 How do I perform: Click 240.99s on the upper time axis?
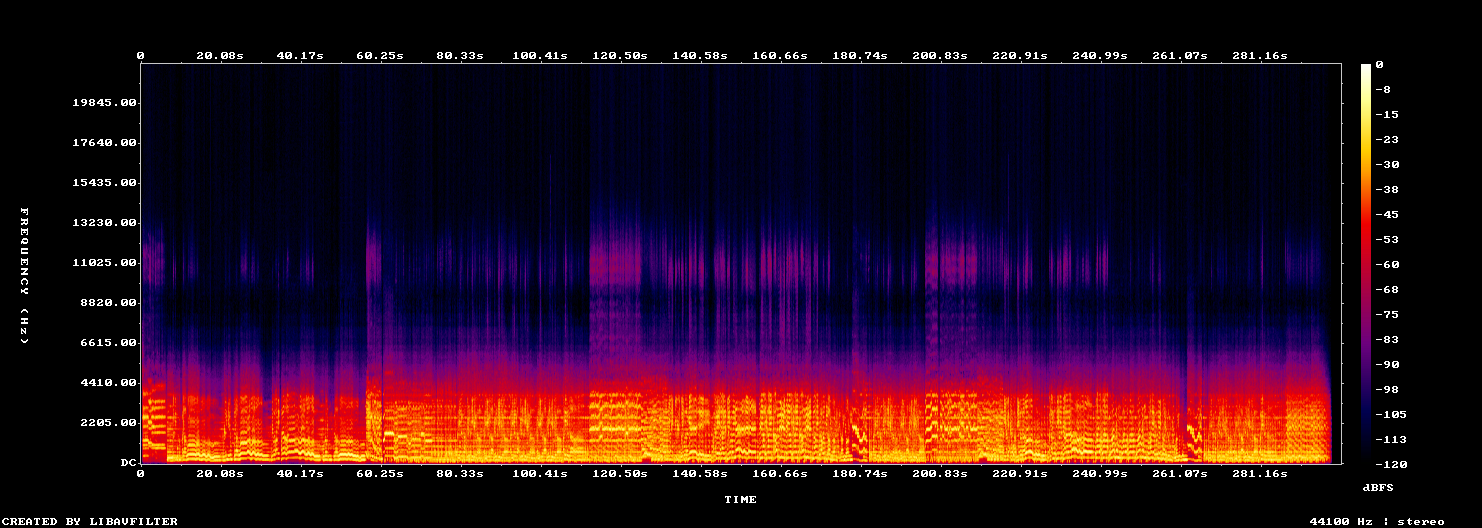[1100, 56]
